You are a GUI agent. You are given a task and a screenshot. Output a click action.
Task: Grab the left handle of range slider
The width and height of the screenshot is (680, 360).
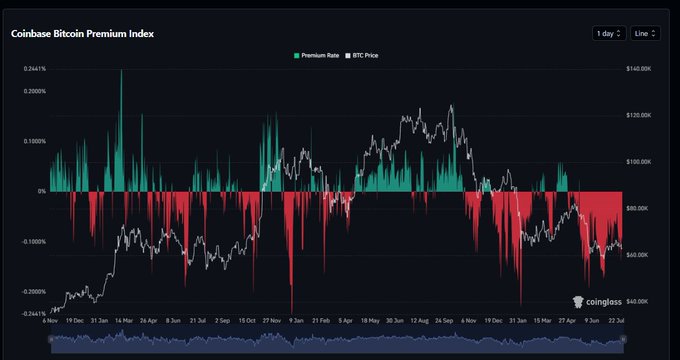[x=51, y=339]
